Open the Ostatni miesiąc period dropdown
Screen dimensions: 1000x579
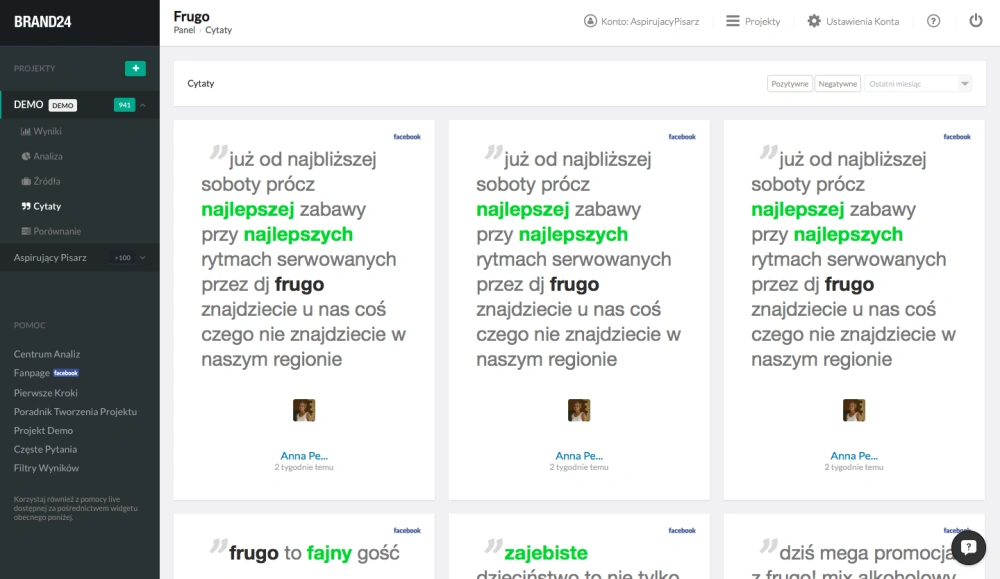tap(918, 84)
